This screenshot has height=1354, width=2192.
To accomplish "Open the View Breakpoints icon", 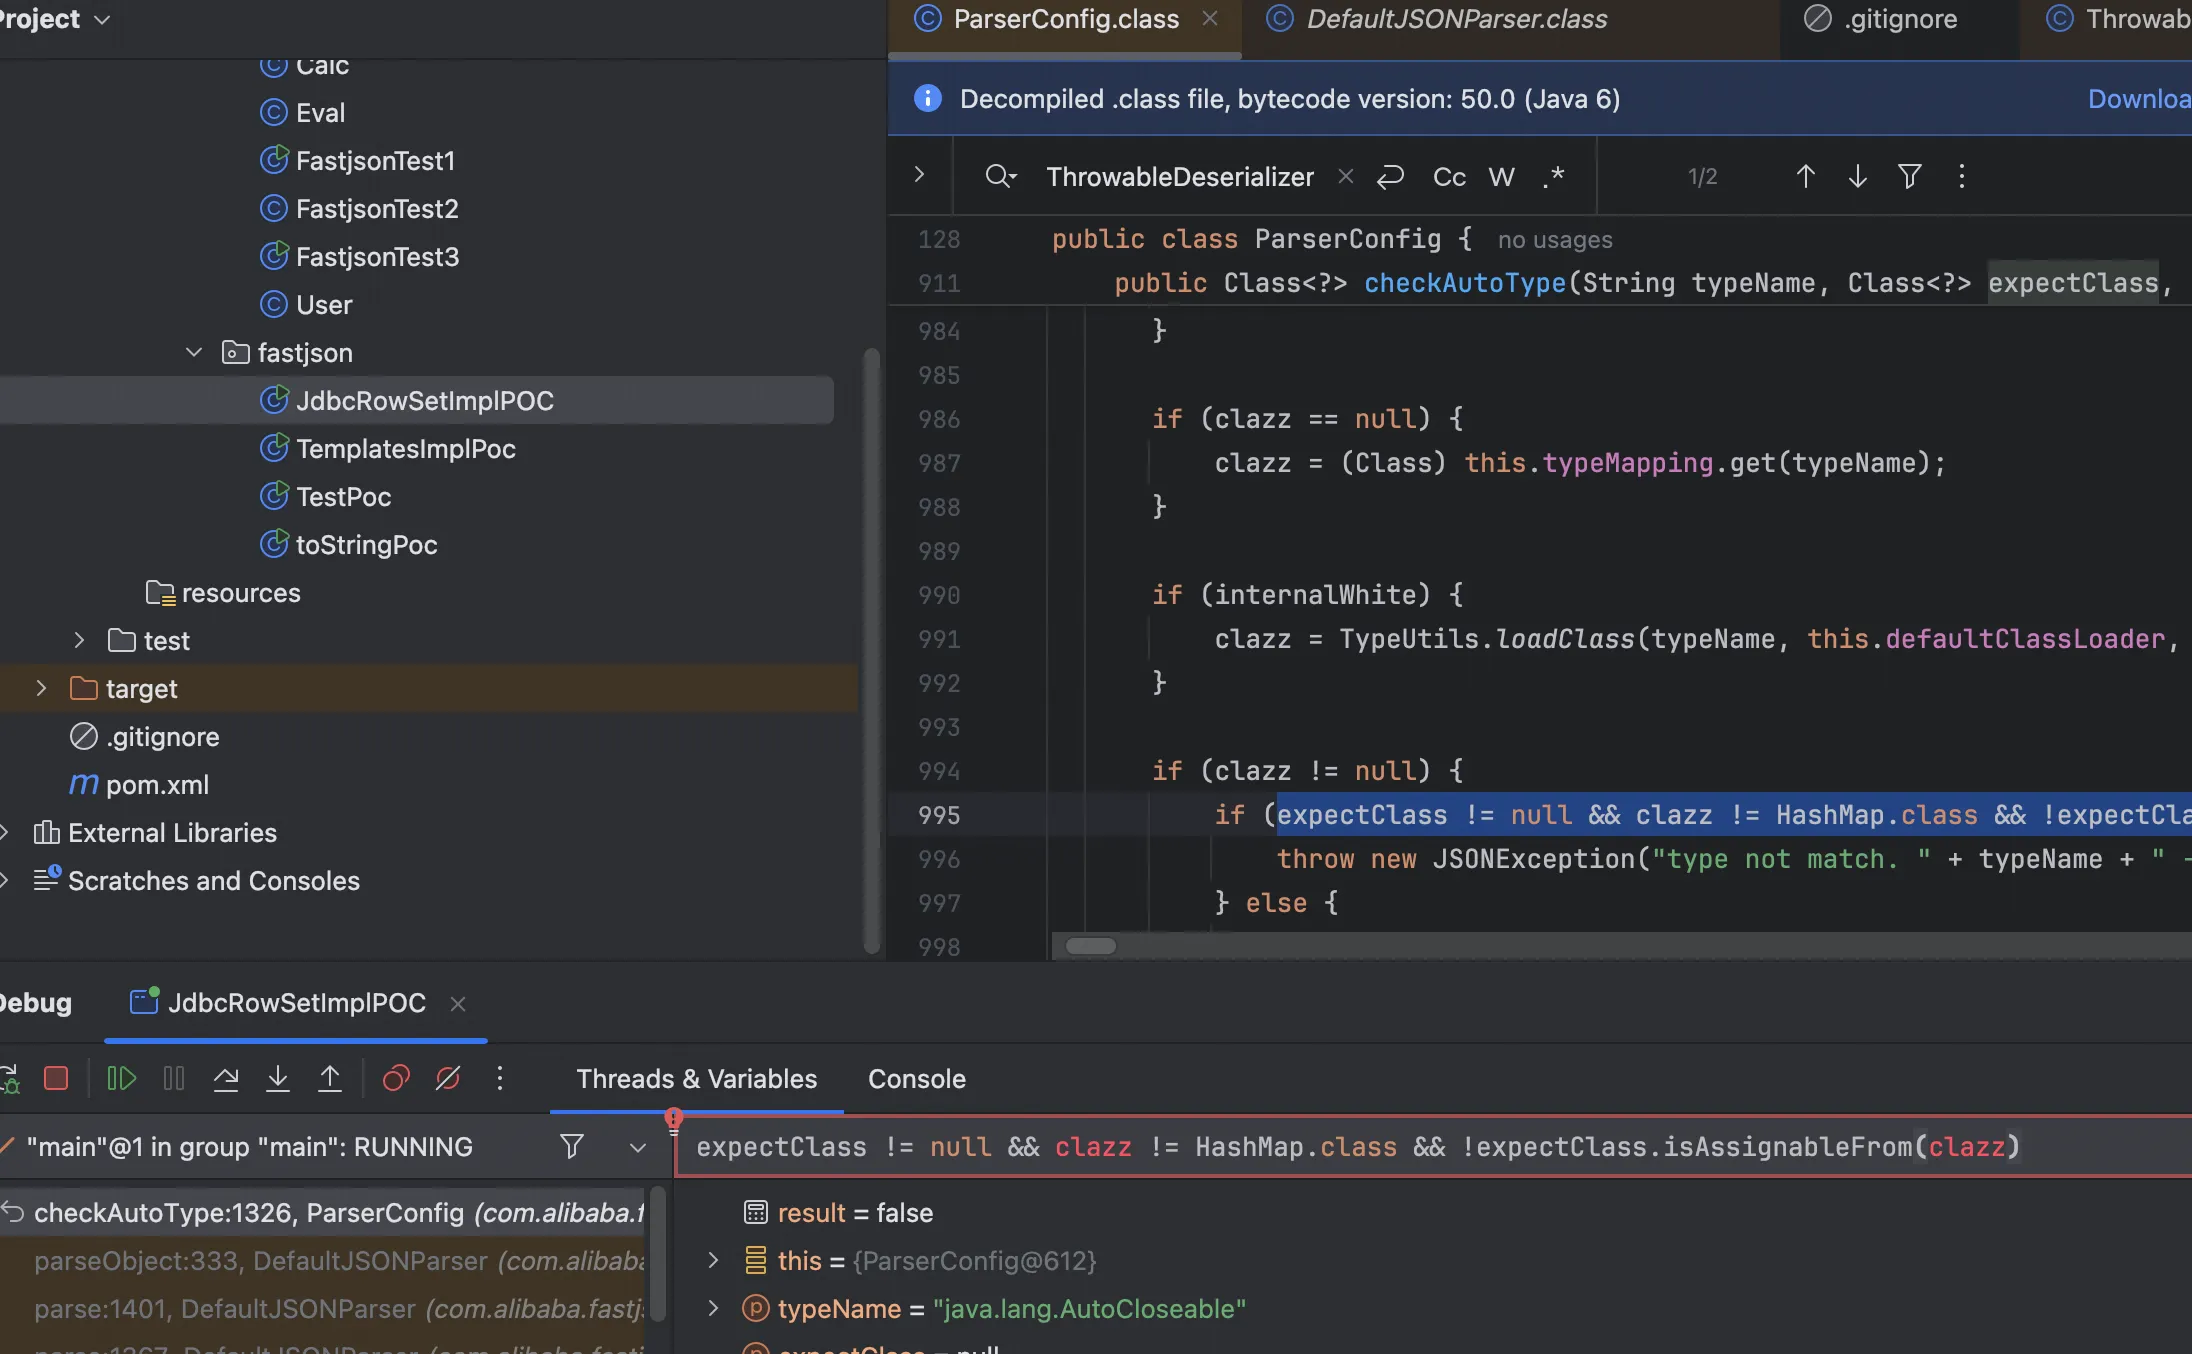I will 396,1078.
